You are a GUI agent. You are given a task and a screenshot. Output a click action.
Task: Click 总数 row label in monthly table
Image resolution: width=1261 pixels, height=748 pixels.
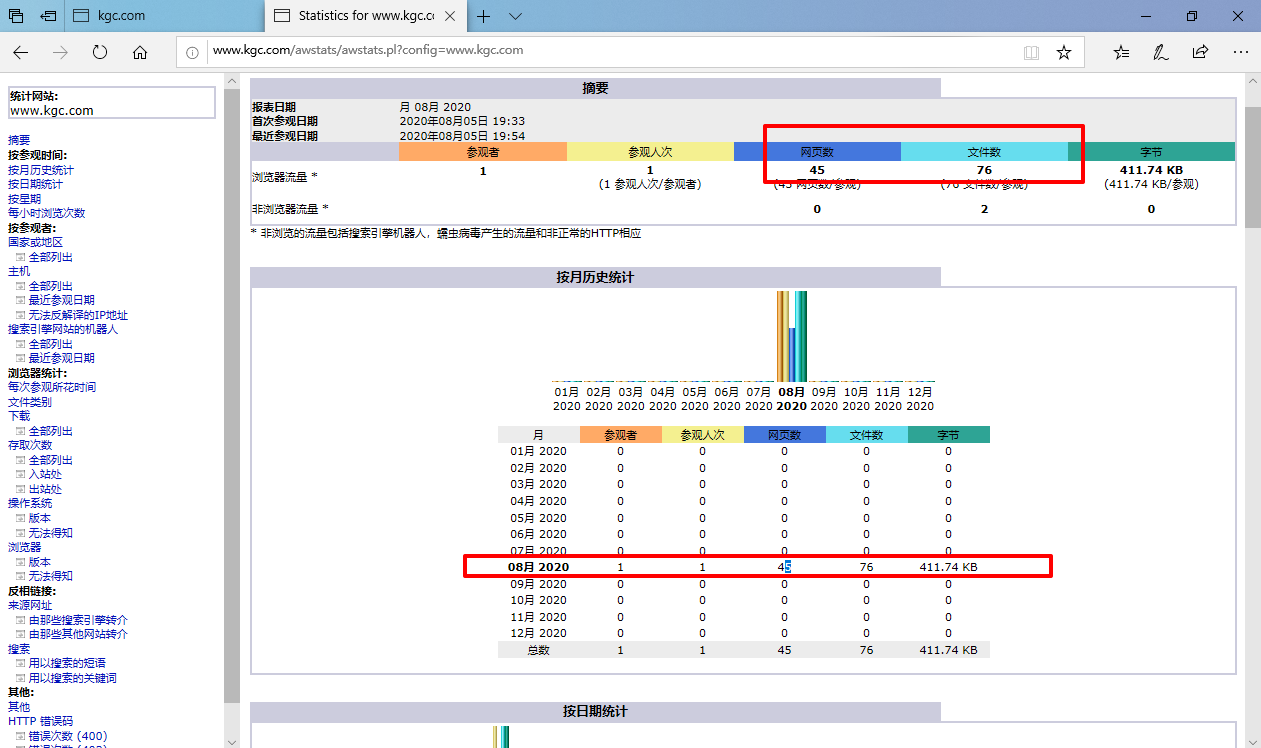tap(538, 650)
